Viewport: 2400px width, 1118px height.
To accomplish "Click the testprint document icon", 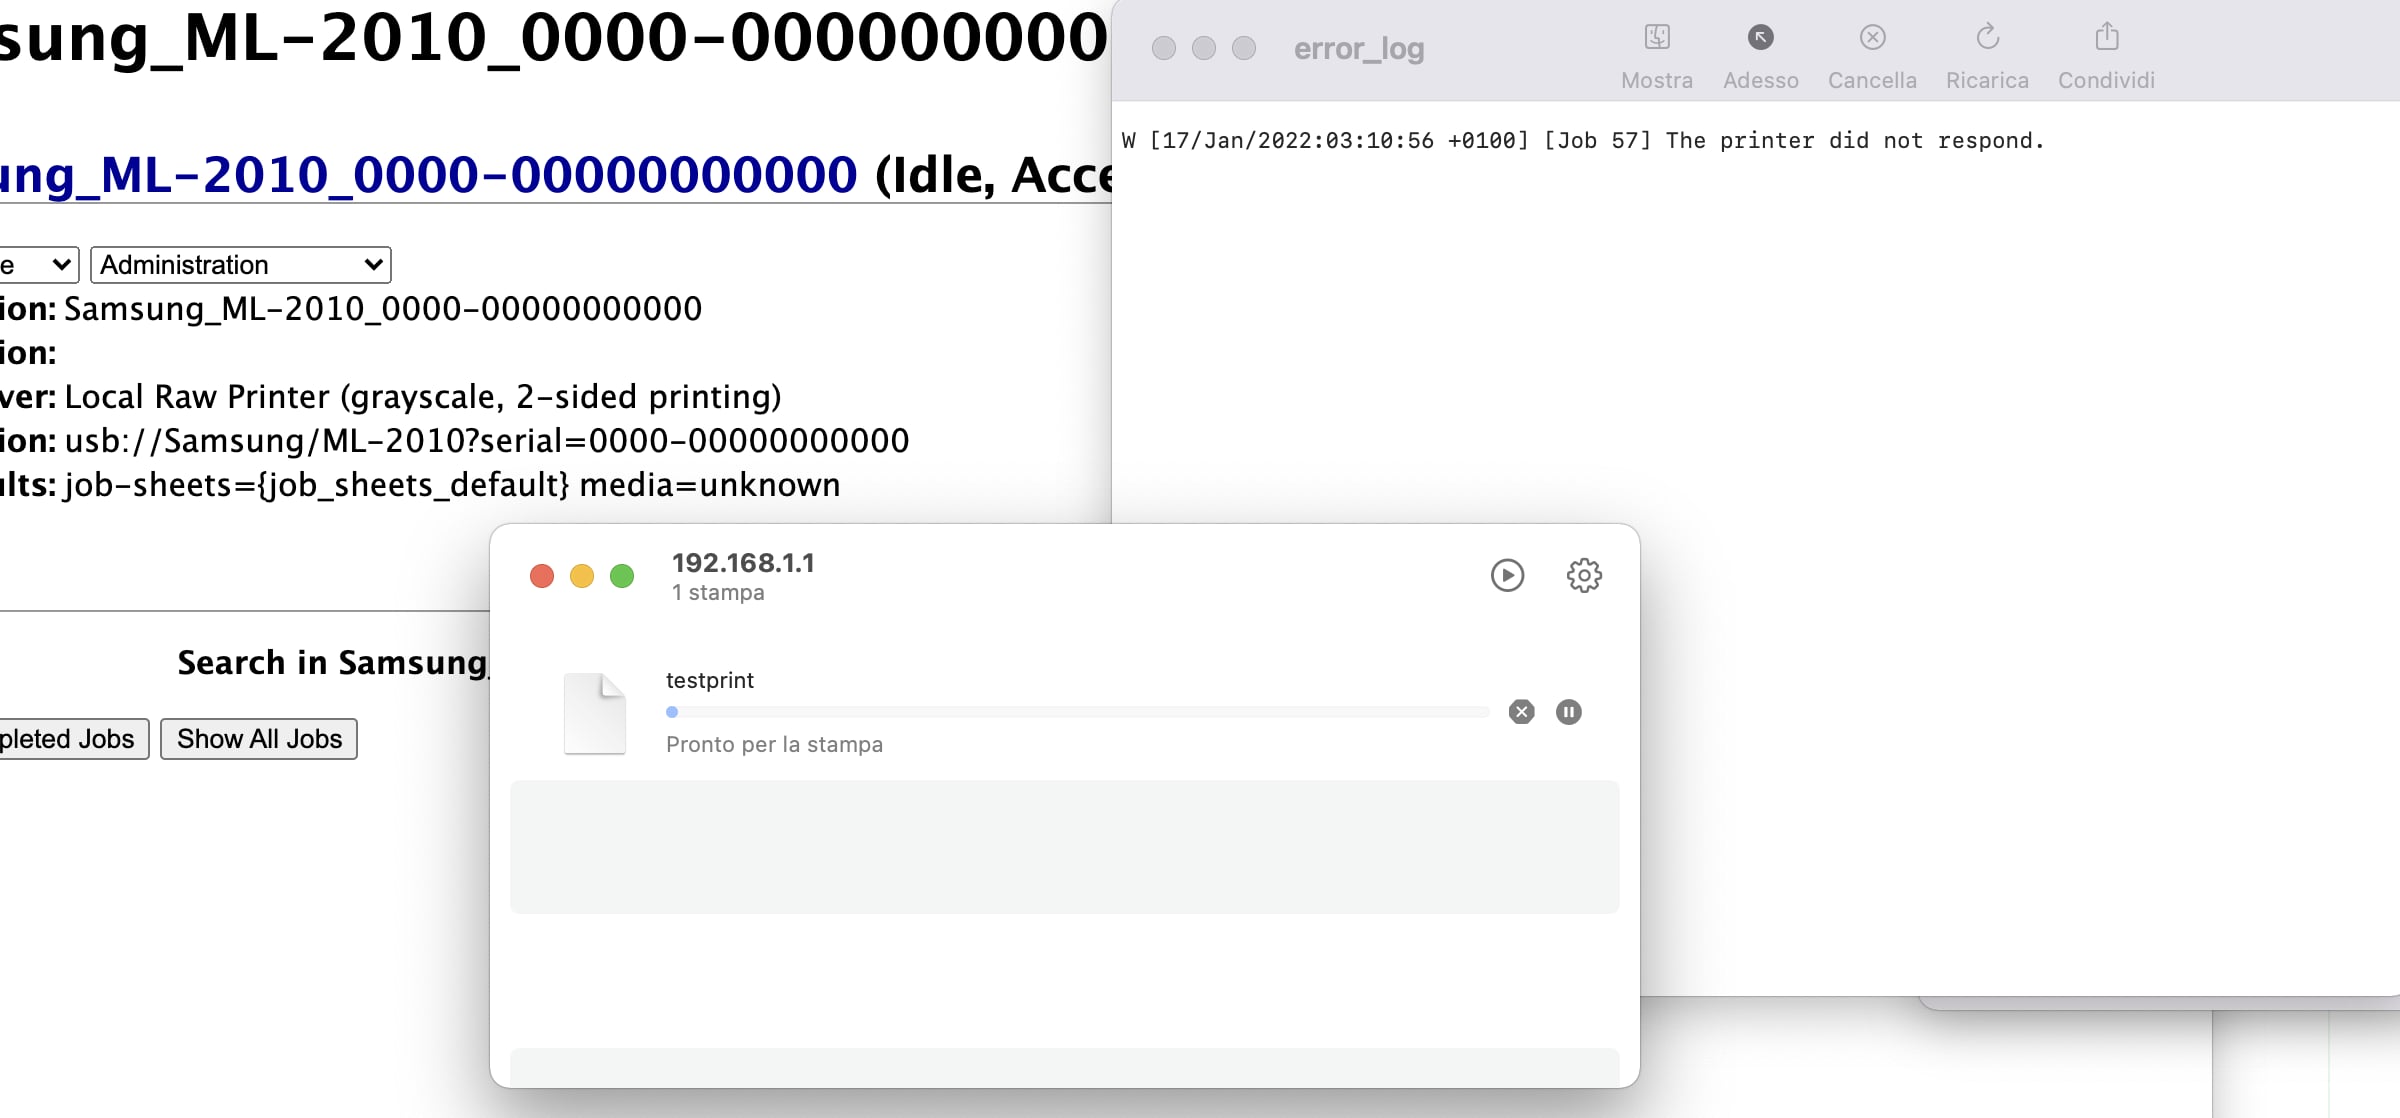I will 595,713.
